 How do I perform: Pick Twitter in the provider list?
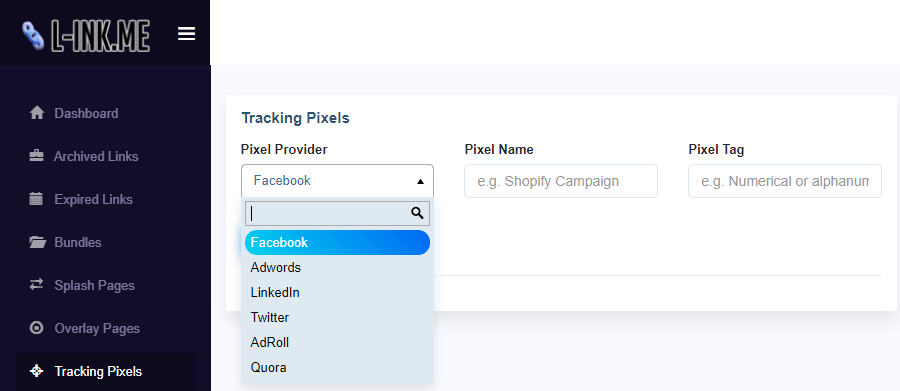coord(337,318)
